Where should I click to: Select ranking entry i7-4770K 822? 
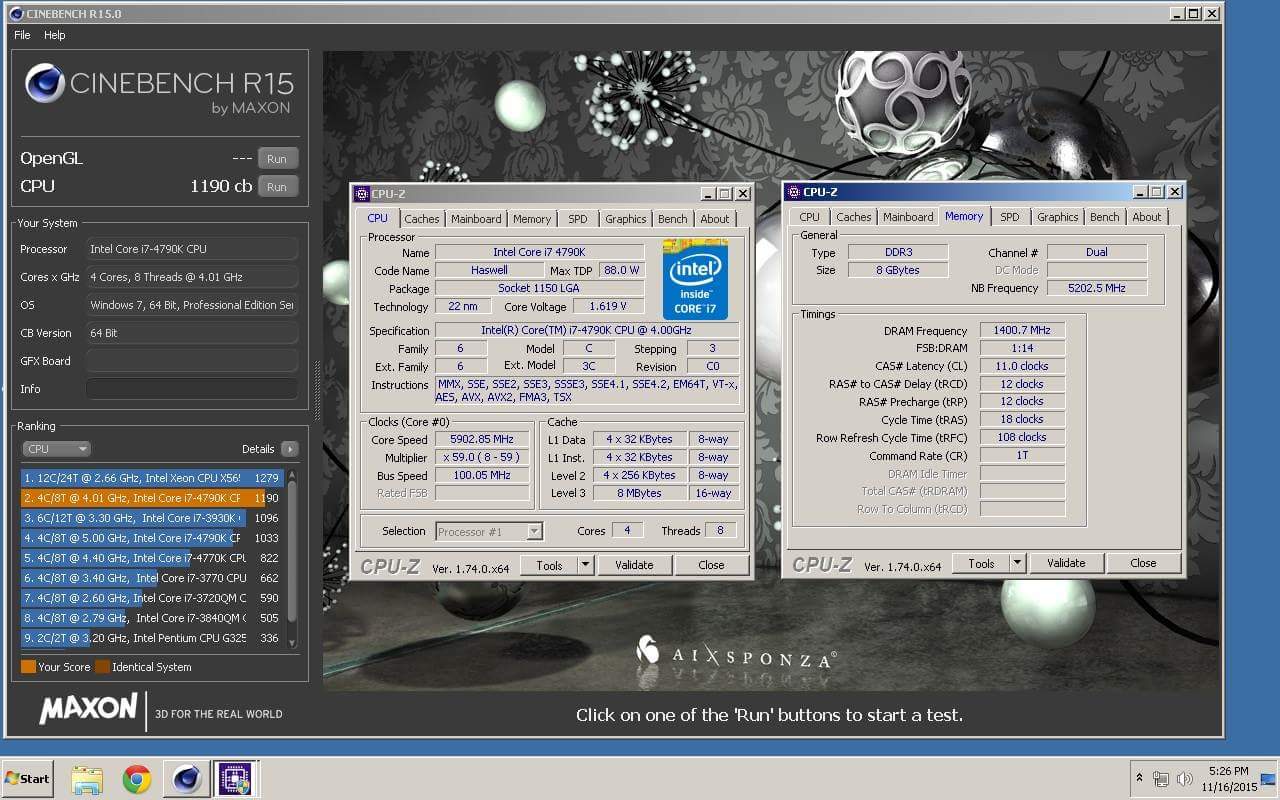pos(152,558)
